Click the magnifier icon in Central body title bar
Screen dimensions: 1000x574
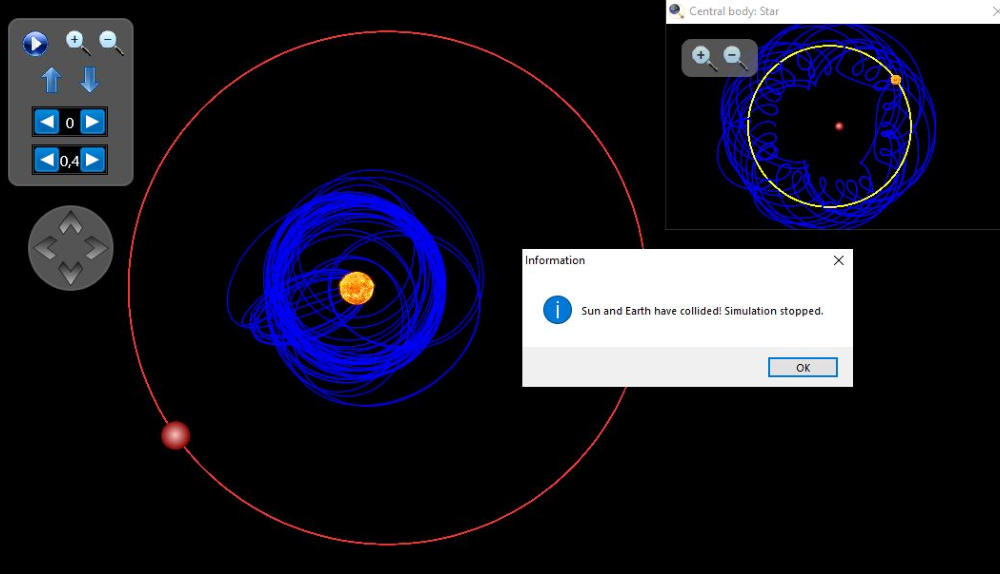point(676,11)
